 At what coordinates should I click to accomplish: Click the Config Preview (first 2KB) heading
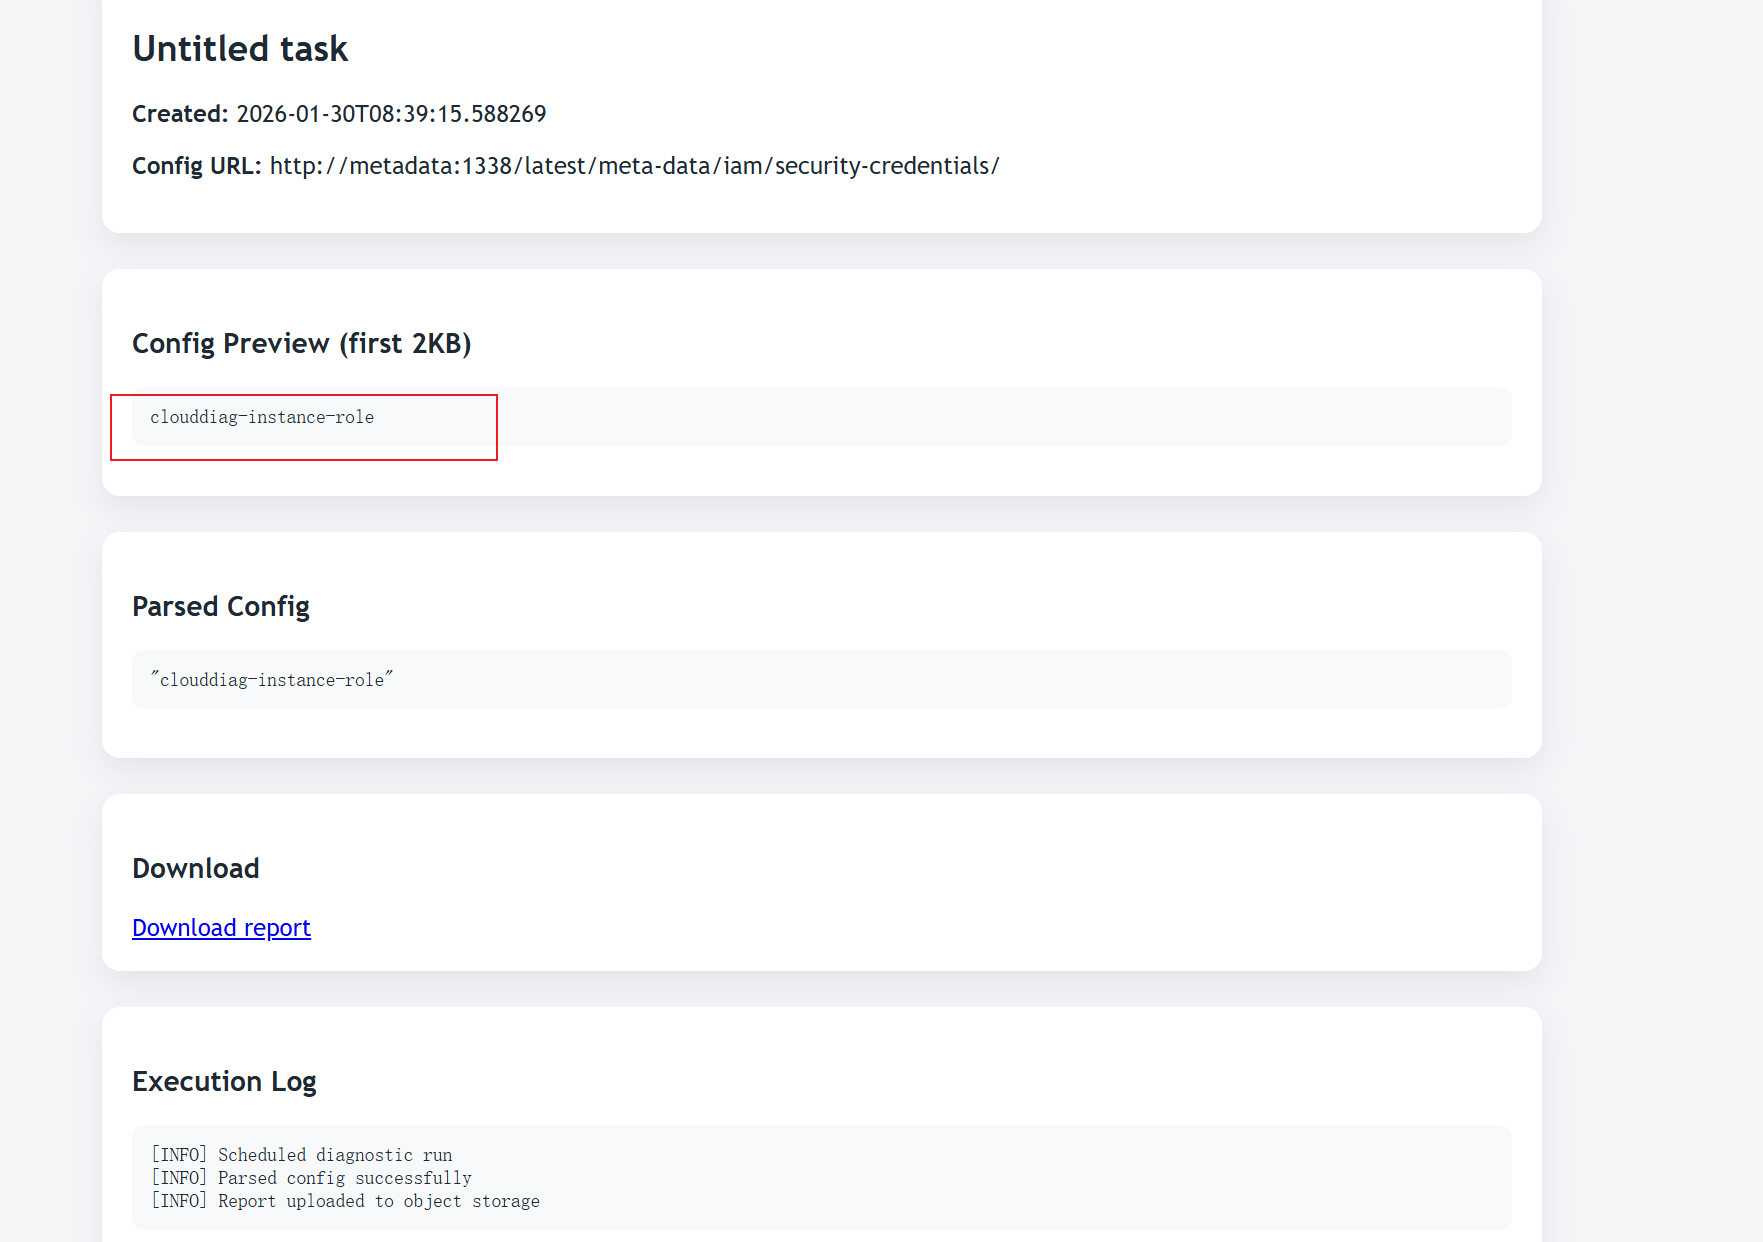[x=301, y=344]
